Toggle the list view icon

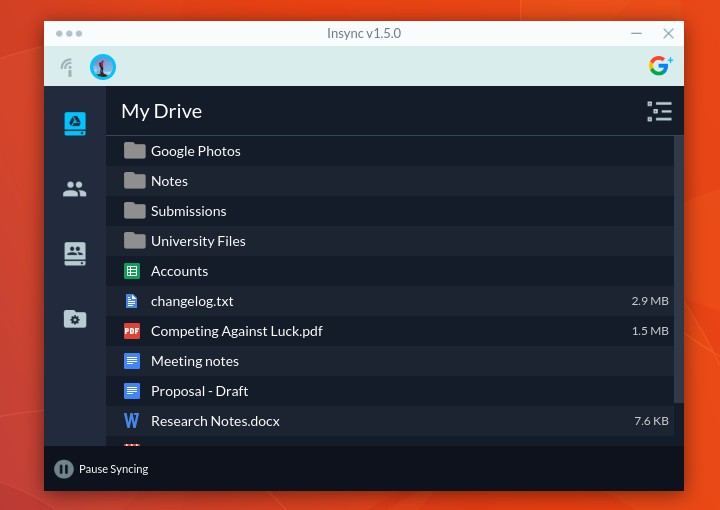[x=659, y=112]
